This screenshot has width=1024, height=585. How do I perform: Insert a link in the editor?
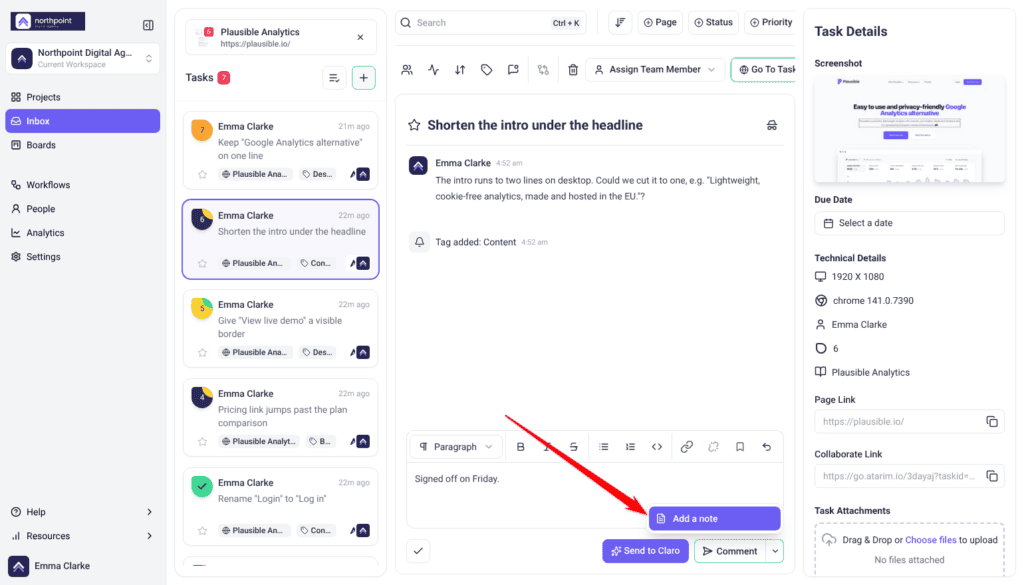(686, 447)
